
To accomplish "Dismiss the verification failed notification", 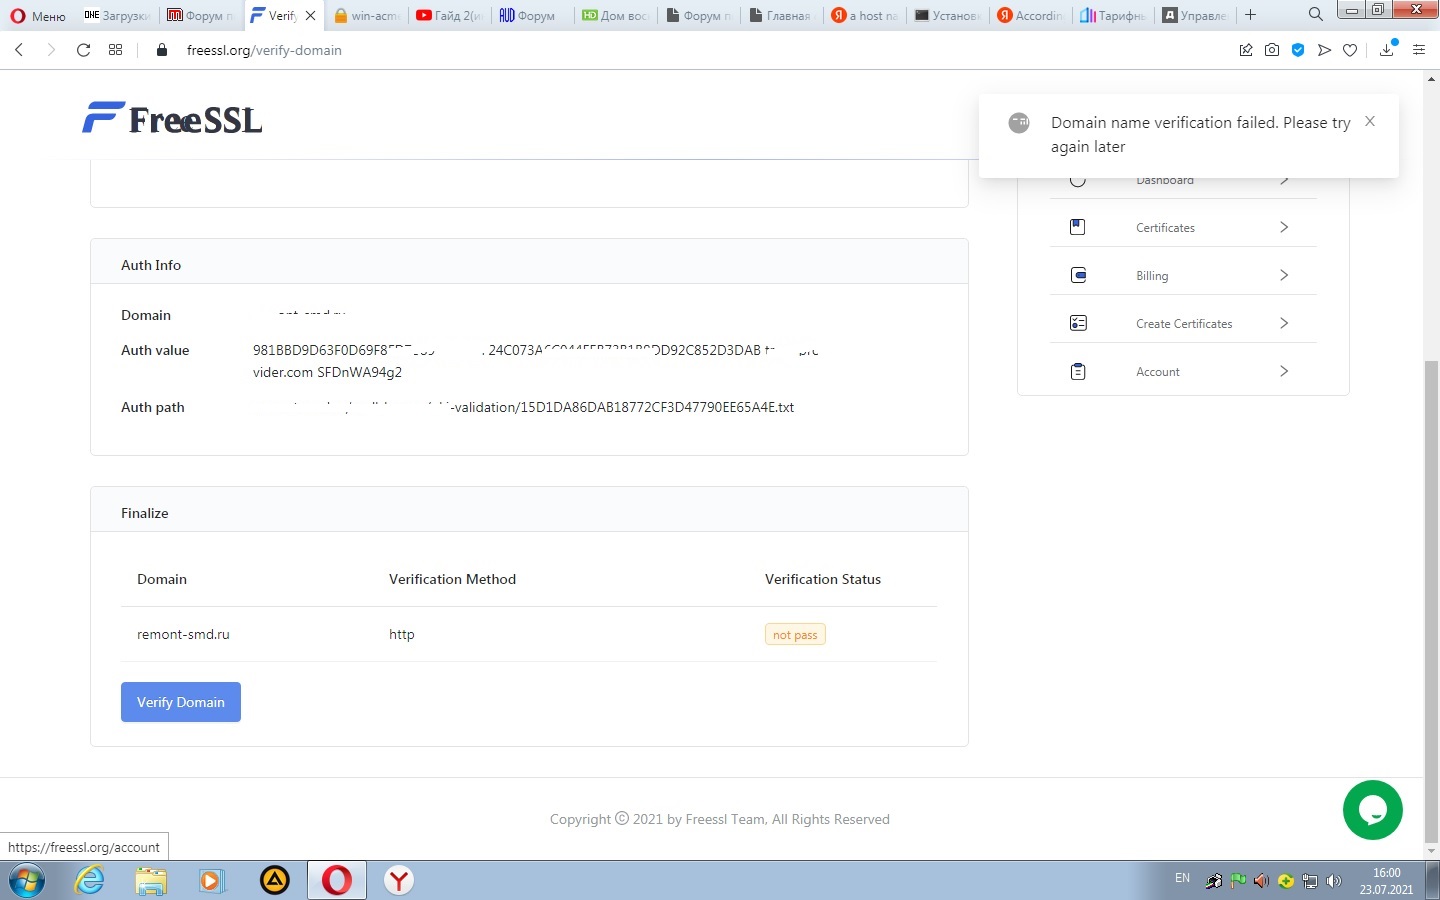I will point(1370,121).
